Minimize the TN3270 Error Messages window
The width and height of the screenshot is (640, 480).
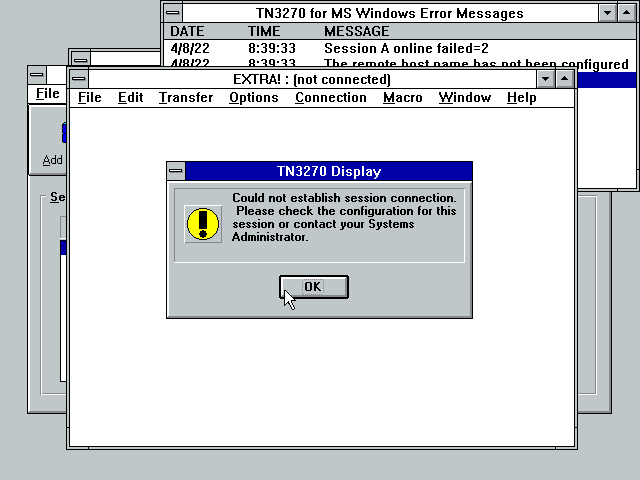pyautogui.click(x=607, y=13)
